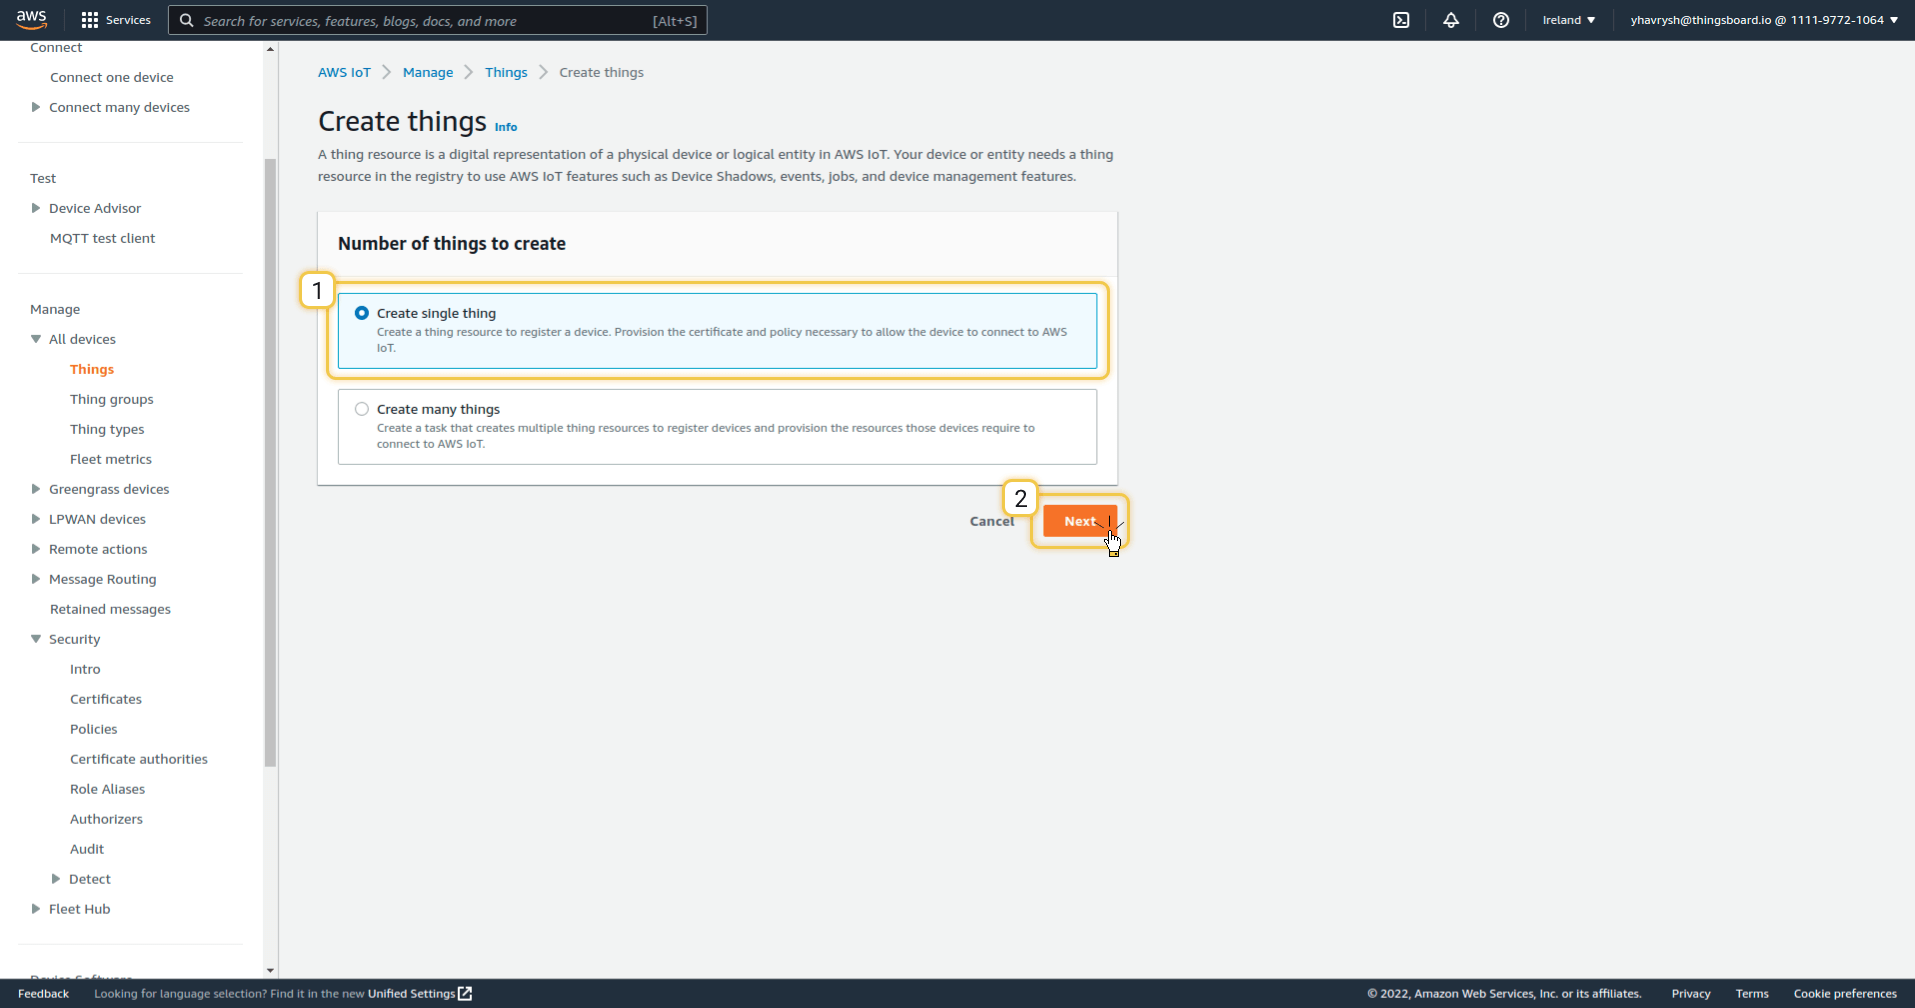Screen dimensions: 1915x1008
Task: Open the help question mark icon
Action: click(x=1501, y=20)
